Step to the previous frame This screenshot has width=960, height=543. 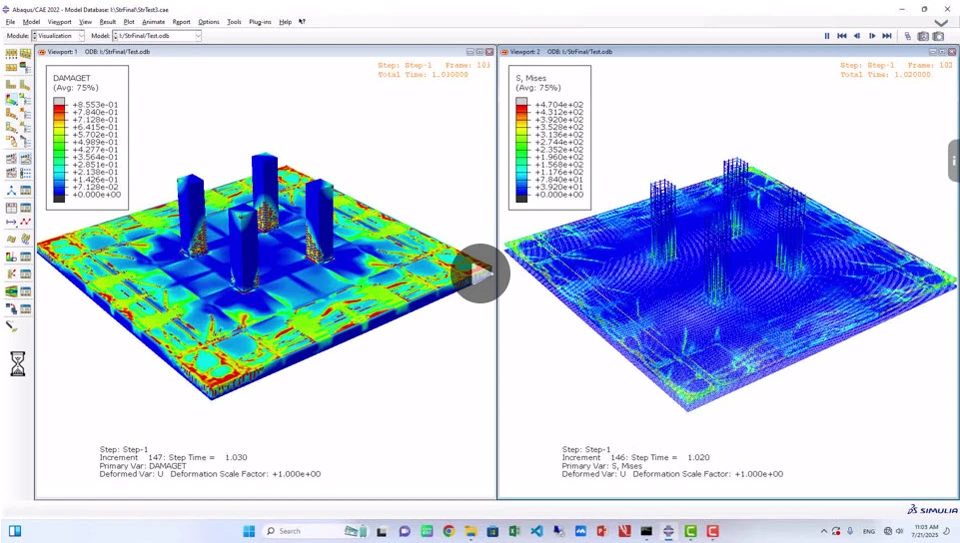[x=857, y=36]
